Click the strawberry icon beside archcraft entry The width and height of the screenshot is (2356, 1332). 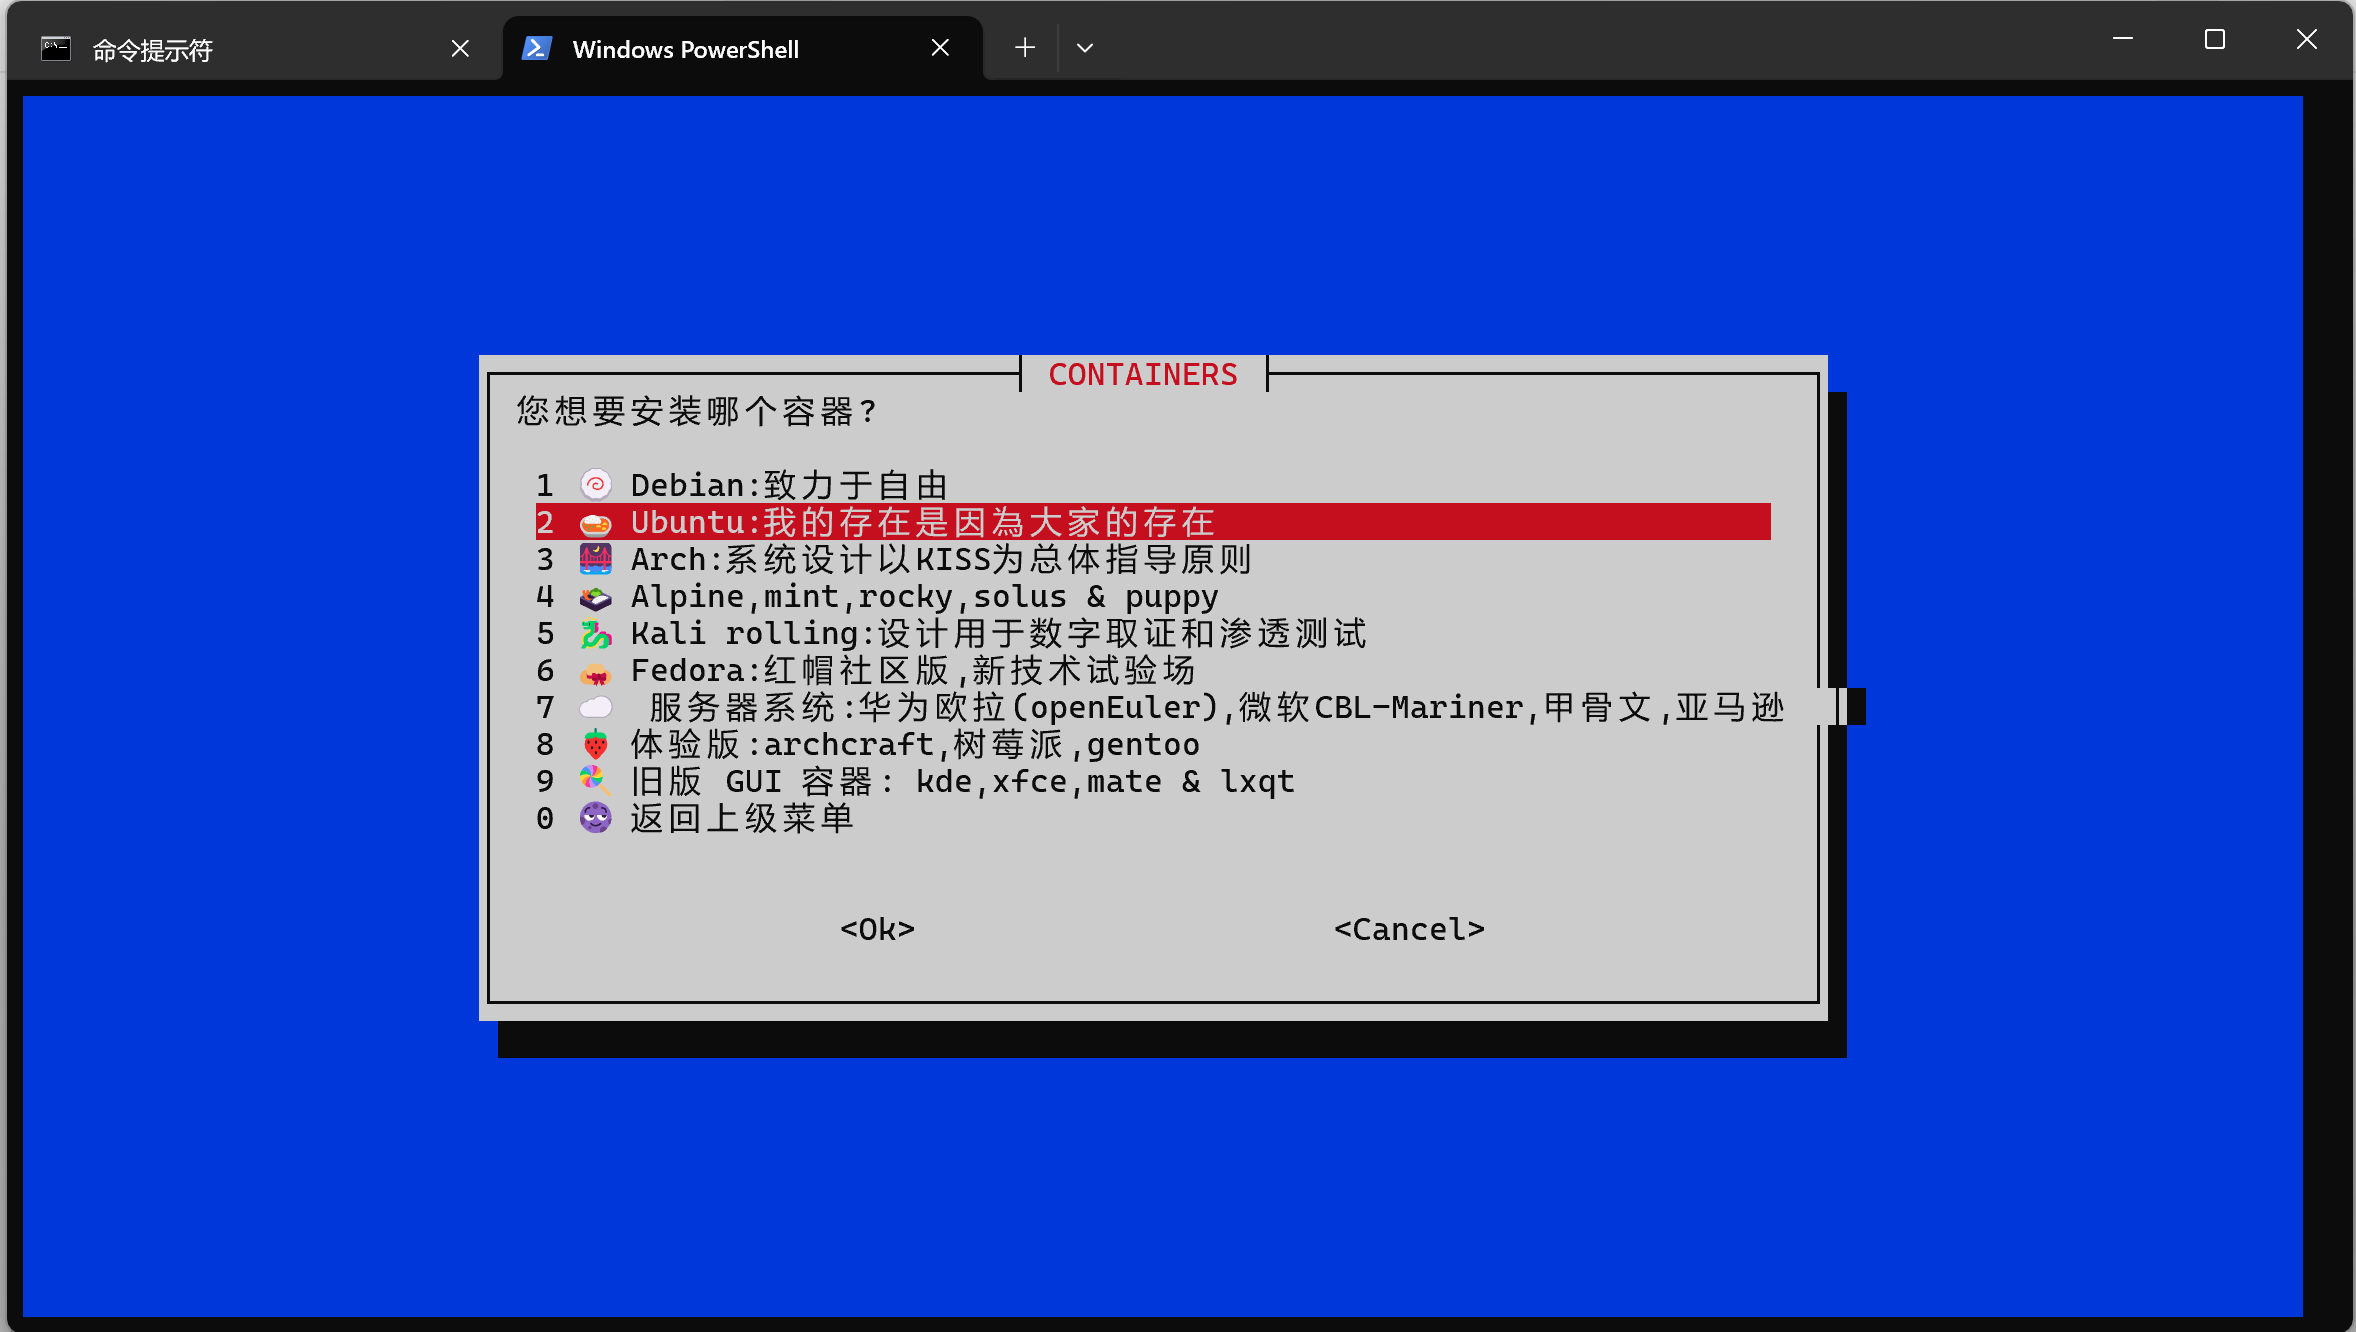point(596,744)
